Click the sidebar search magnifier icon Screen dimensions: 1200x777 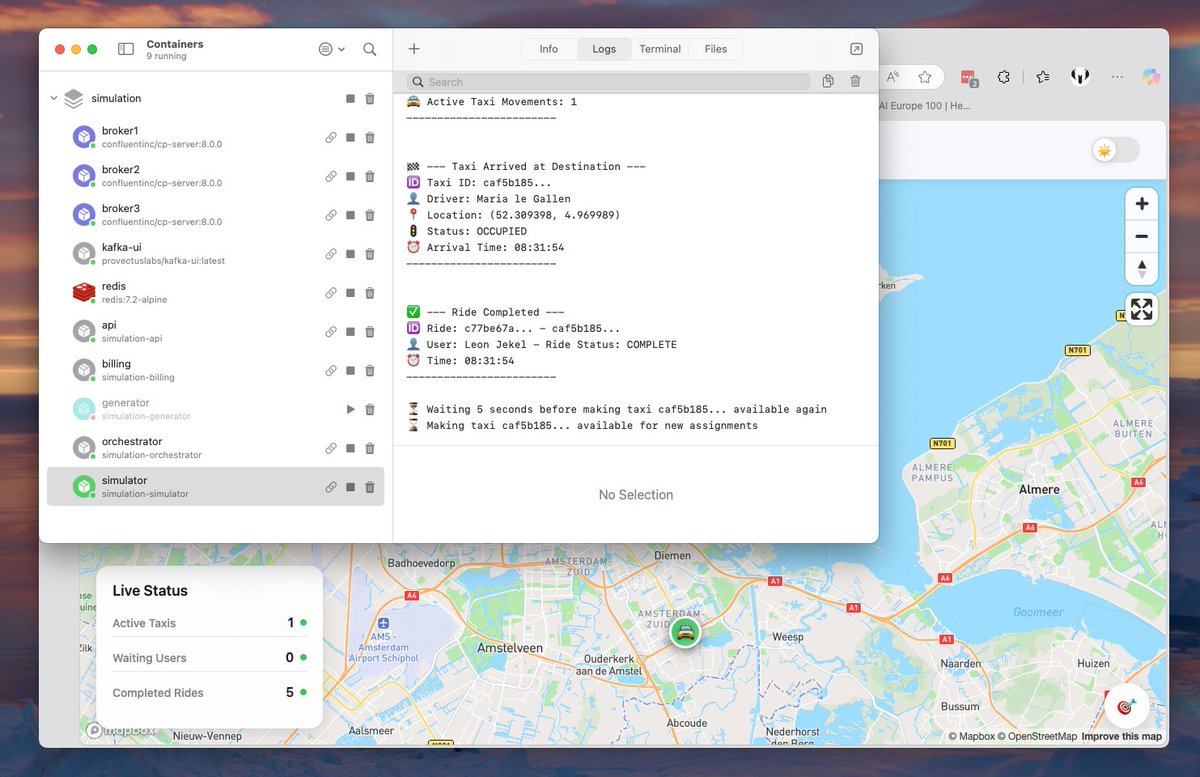click(370, 49)
